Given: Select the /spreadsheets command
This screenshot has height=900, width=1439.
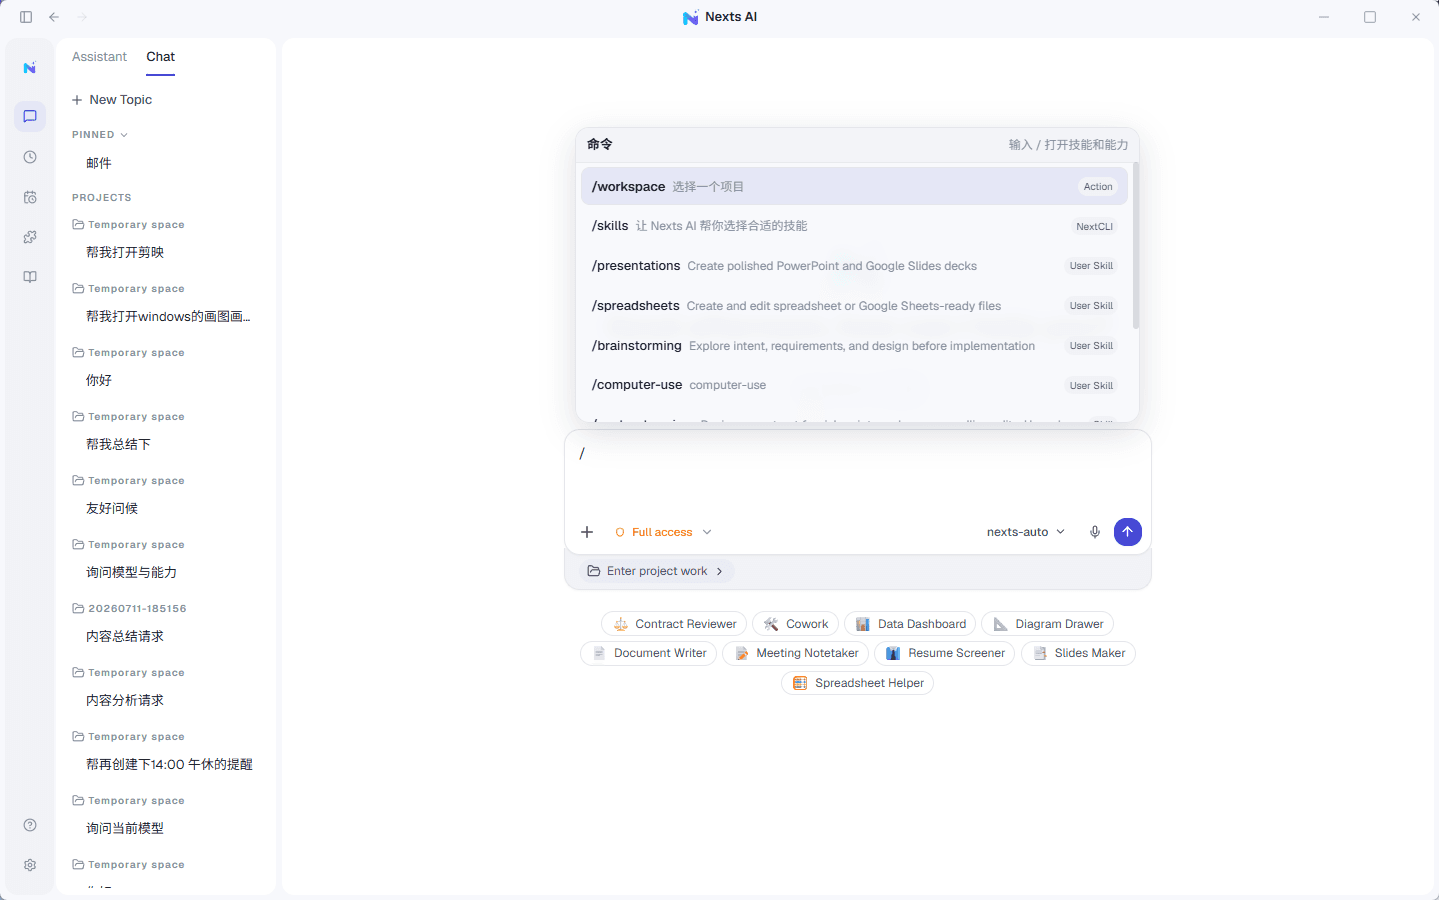Looking at the screenshot, I should [854, 306].
